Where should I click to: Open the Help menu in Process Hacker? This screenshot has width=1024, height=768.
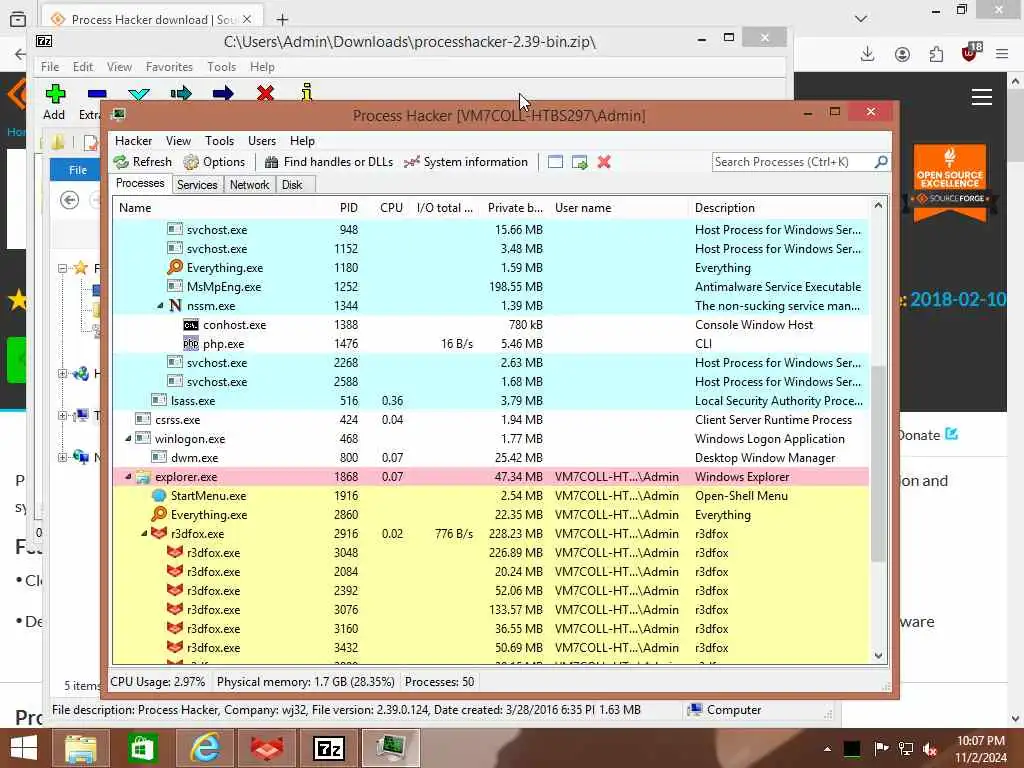302,141
